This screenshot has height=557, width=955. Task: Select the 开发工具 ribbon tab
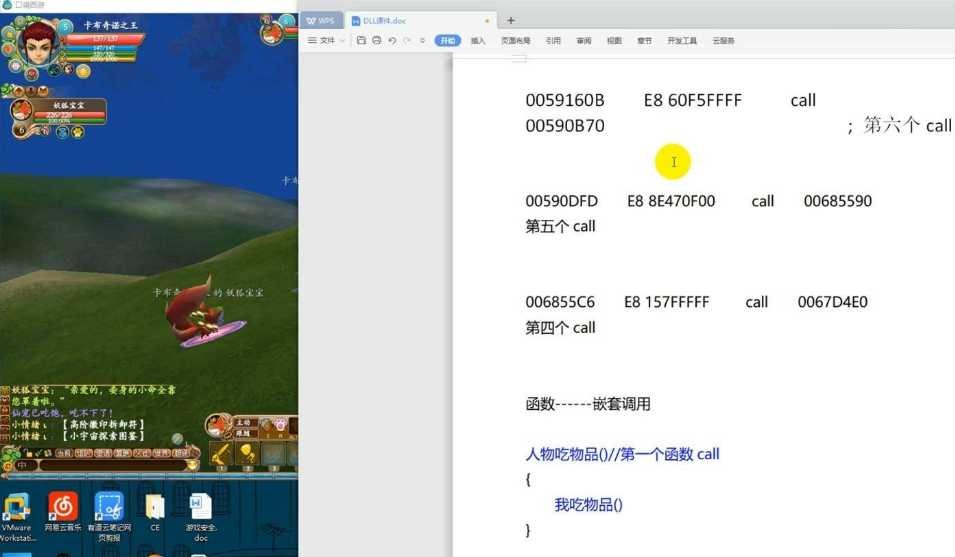click(682, 40)
